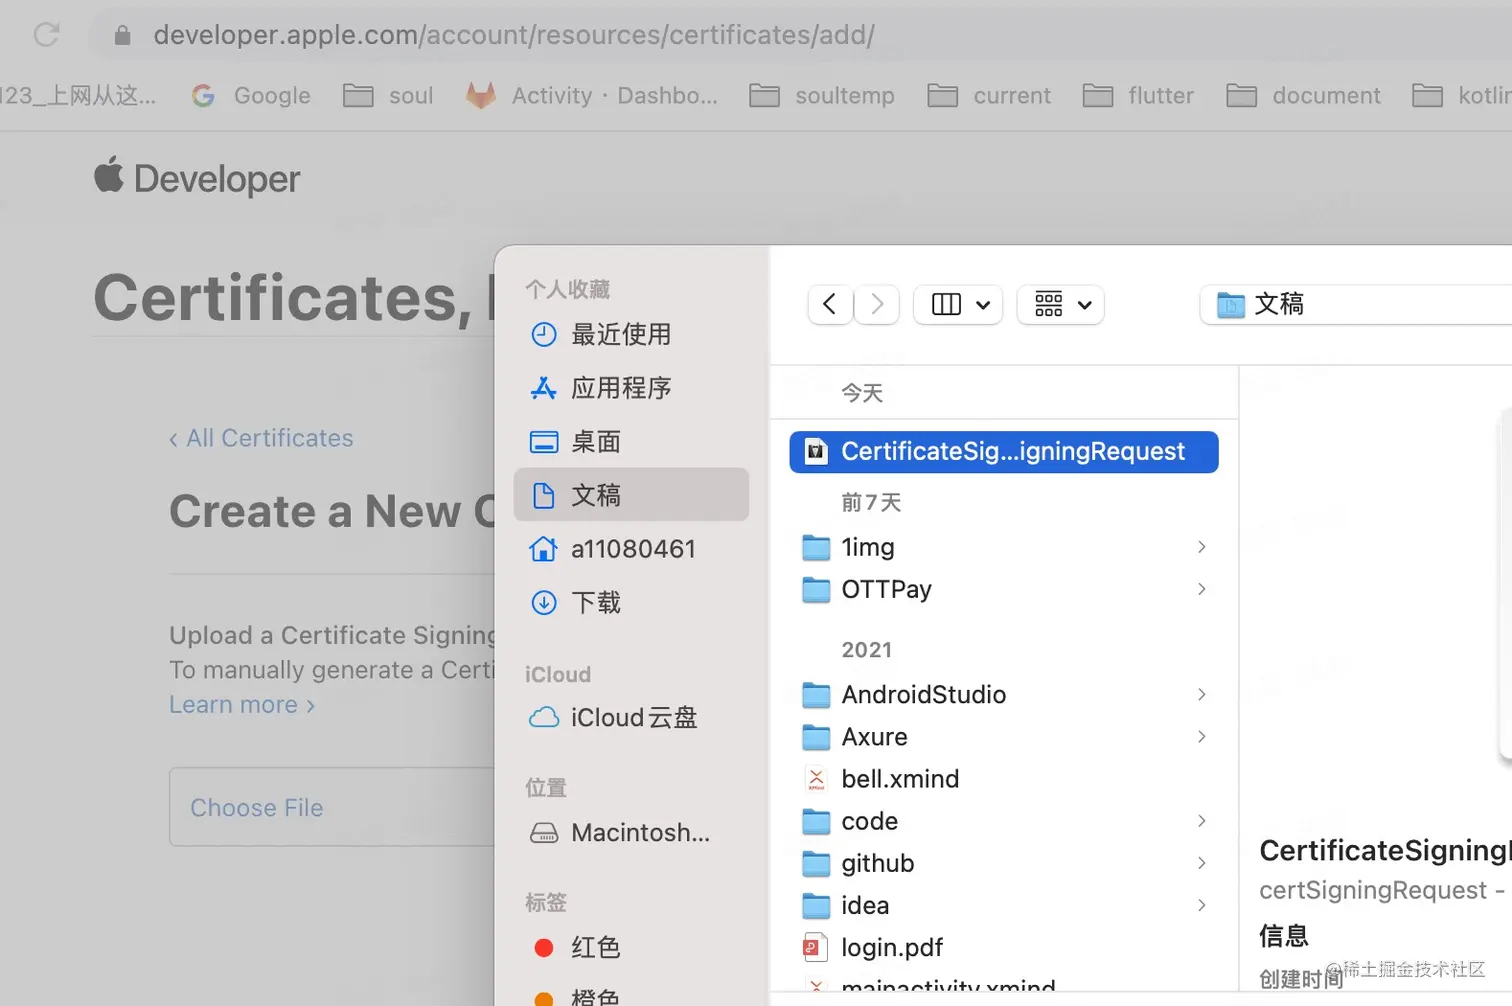Viewport: 1512px width, 1006px height.
Task: Expand the Axure folder chevron
Action: (x=1202, y=737)
